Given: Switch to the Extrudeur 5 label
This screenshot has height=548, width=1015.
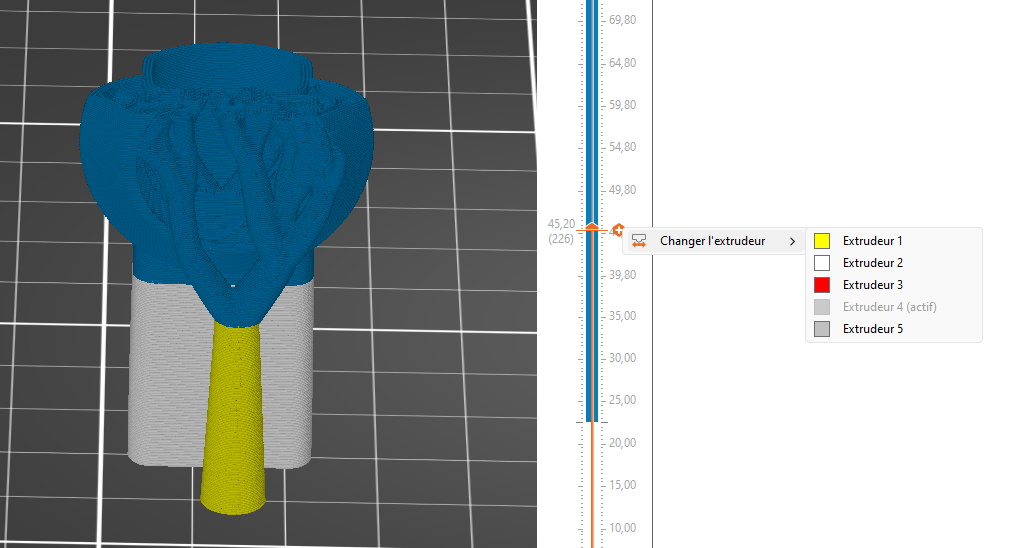Looking at the screenshot, I should pyautogui.click(x=872, y=329).
